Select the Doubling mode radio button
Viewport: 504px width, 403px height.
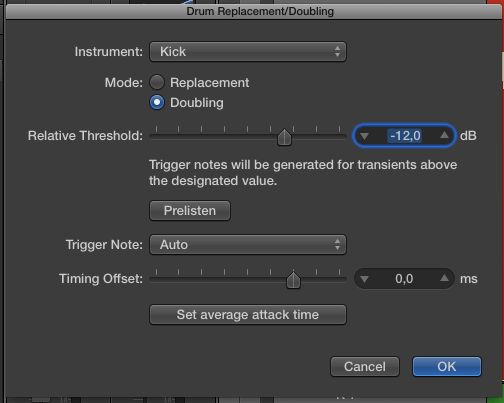click(x=157, y=102)
